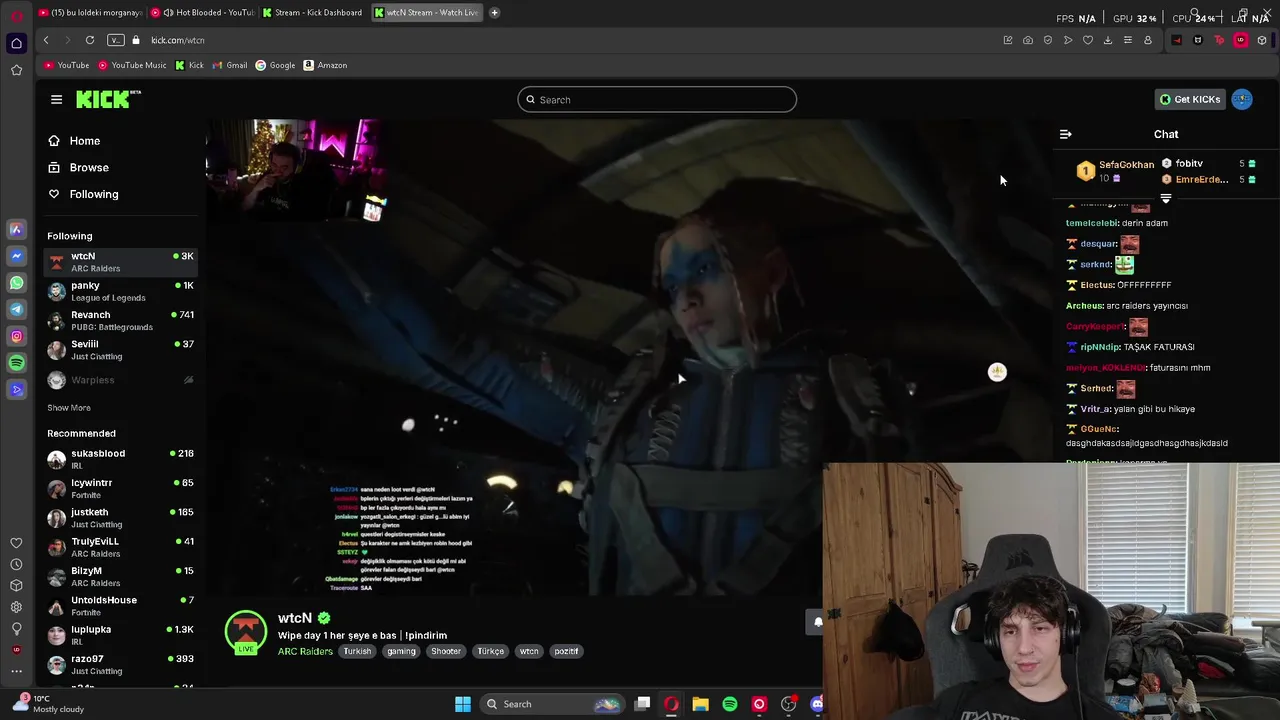Click the KICK logo
Screen dimensions: 1280x720
[108, 99]
